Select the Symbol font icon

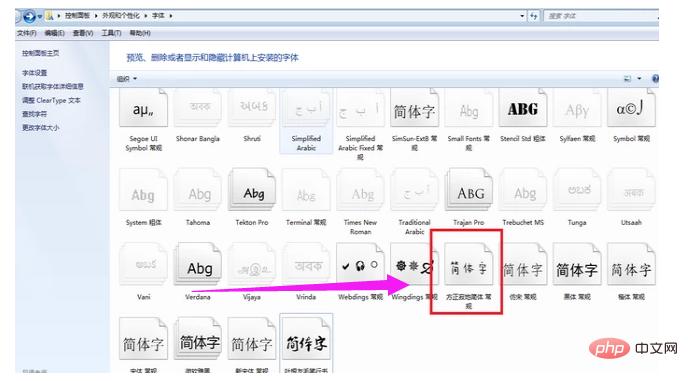pyautogui.click(x=631, y=108)
